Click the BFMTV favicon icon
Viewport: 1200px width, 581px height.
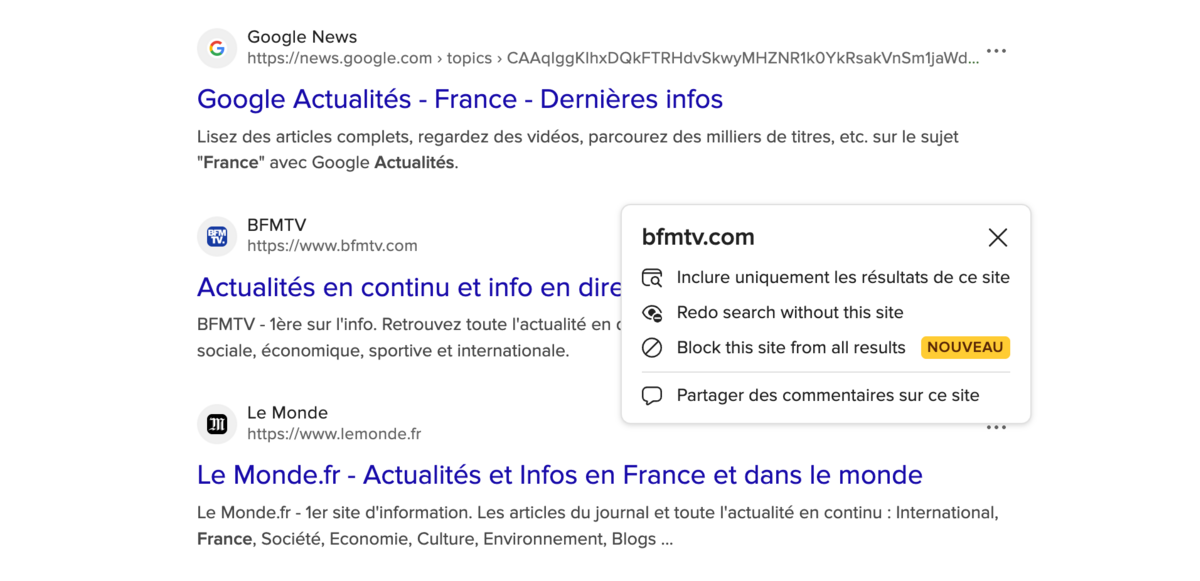(217, 236)
